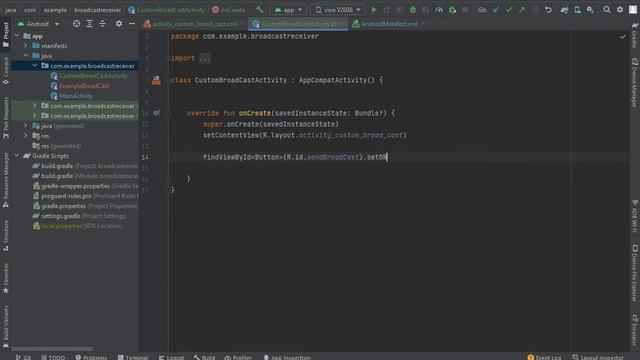Screen dimensions: 640x360
Task: Expand the manifests folder
Action: [x=26, y=46]
